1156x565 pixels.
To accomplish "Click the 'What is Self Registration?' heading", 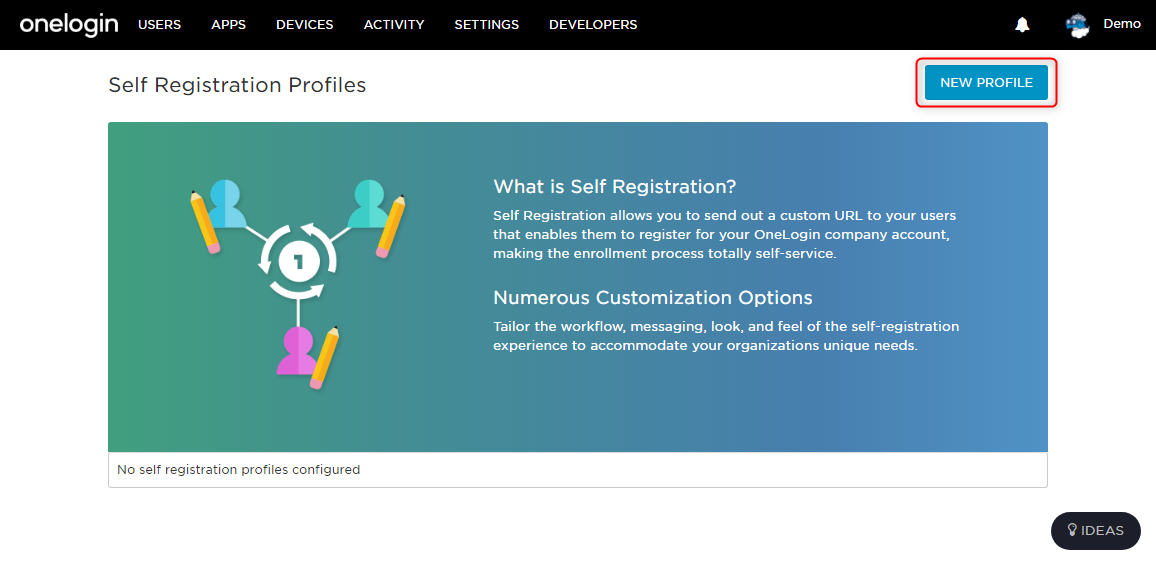I will [614, 186].
